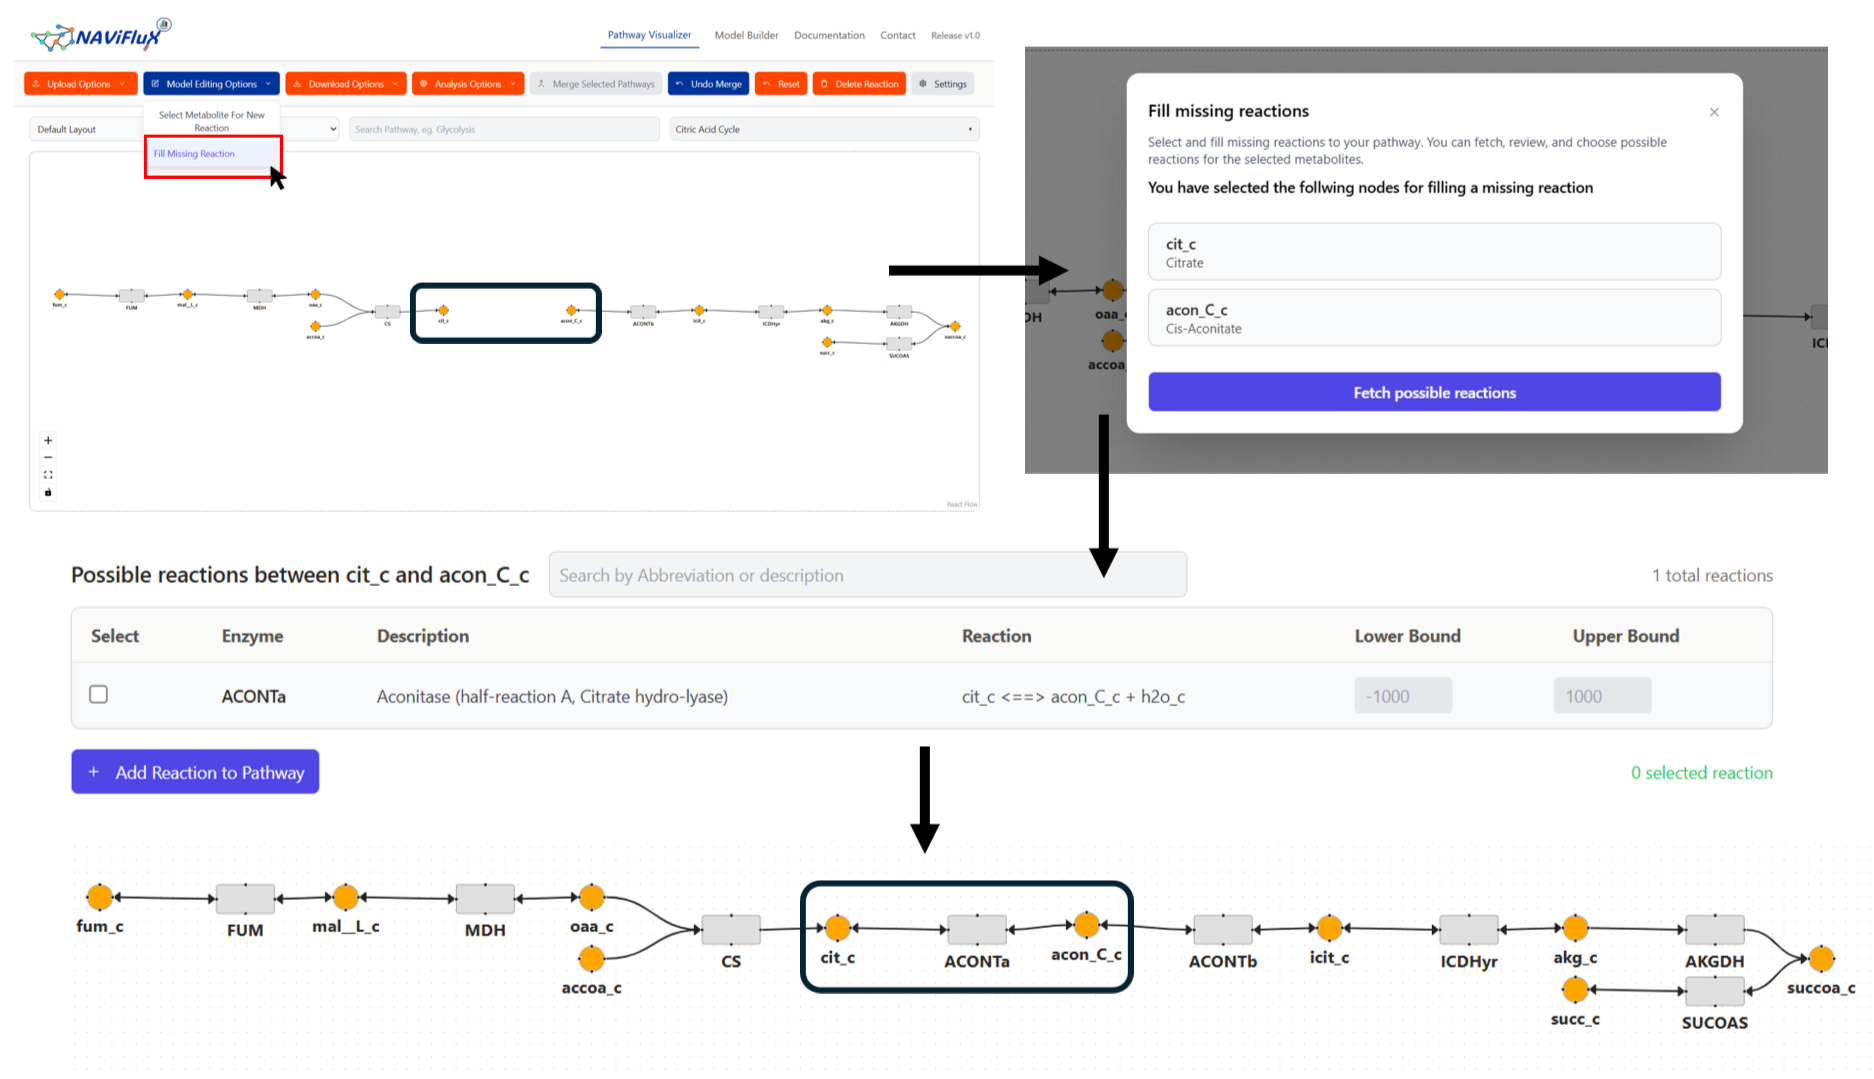The image size is (1874, 1079).
Task: Open the Citric Acid Cycle pathway selector
Action: point(823,129)
